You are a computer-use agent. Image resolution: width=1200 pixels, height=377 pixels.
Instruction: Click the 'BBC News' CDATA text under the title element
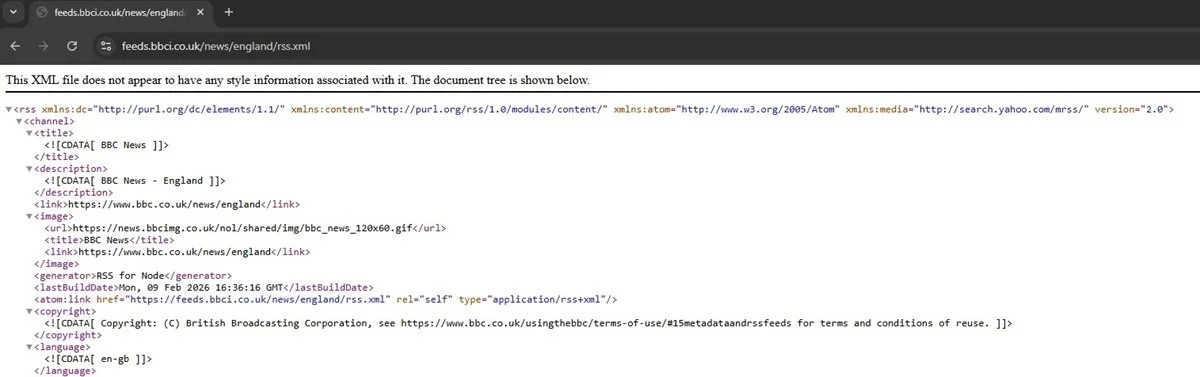107,145
